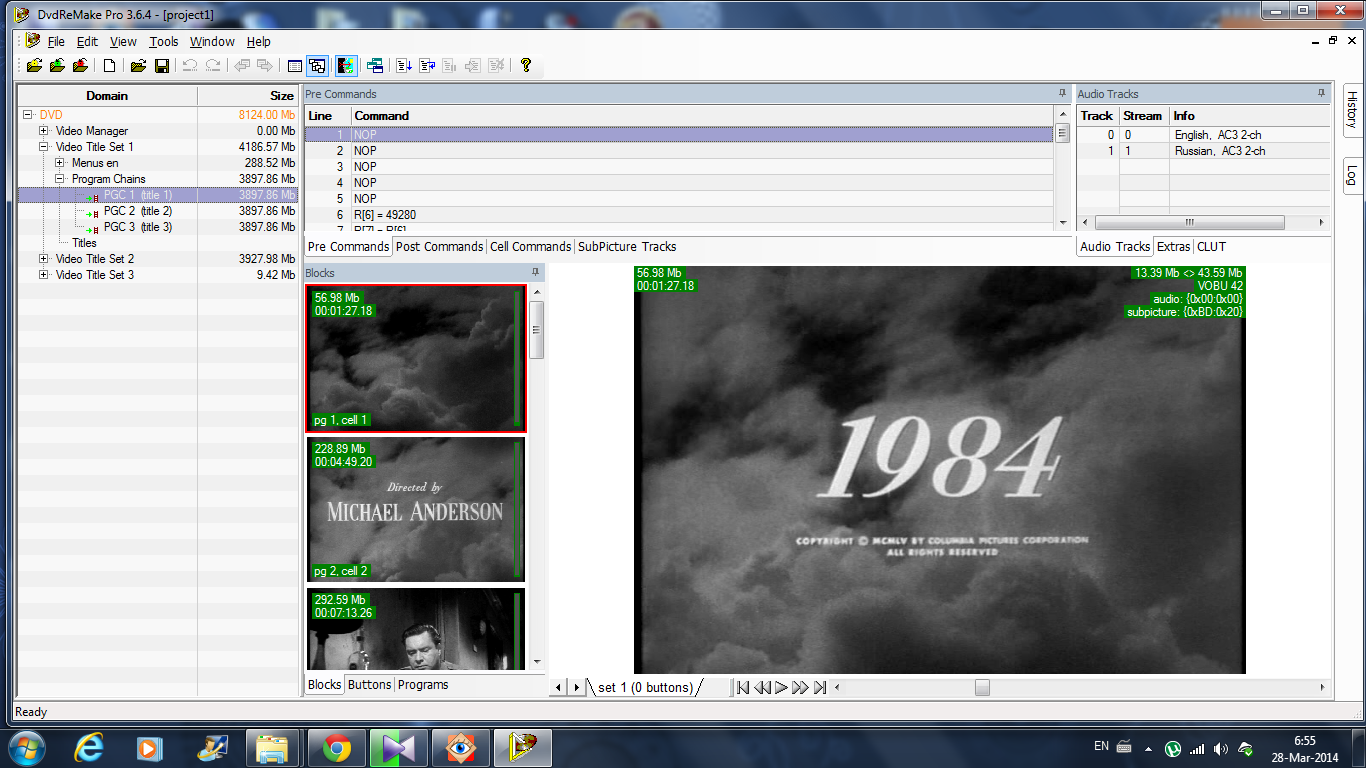
Task: Collapse the DVD root node
Action: (x=28, y=115)
